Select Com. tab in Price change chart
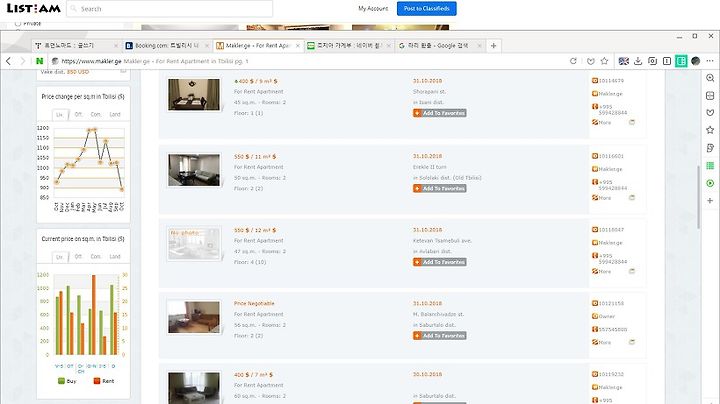Image resolution: width=720 pixels, height=404 pixels. 96,114
